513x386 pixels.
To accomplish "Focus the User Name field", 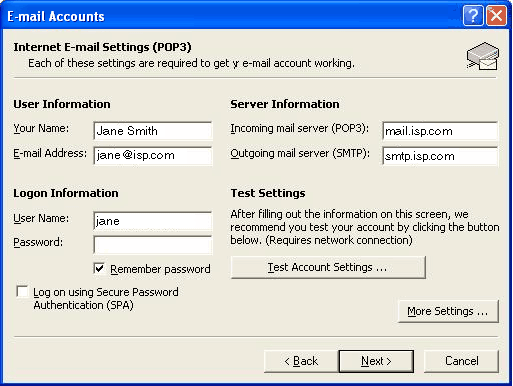I will tap(153, 221).
